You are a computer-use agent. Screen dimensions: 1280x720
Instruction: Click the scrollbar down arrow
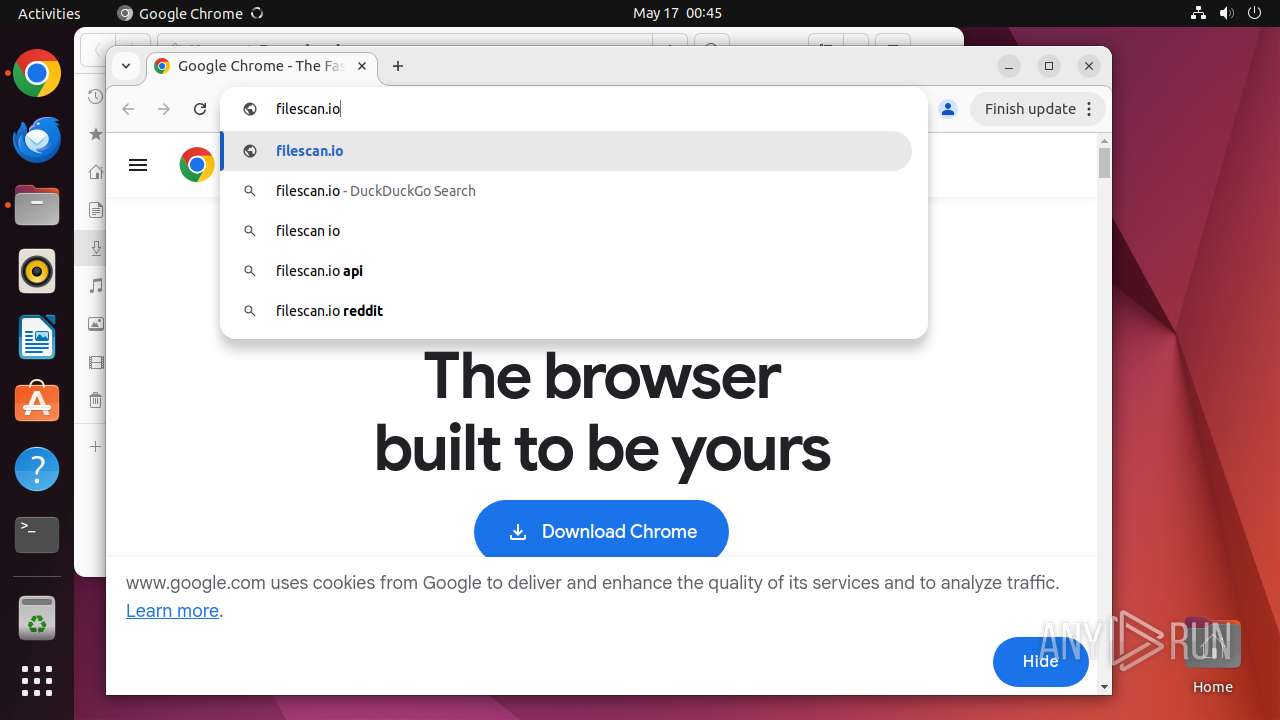tap(1104, 687)
